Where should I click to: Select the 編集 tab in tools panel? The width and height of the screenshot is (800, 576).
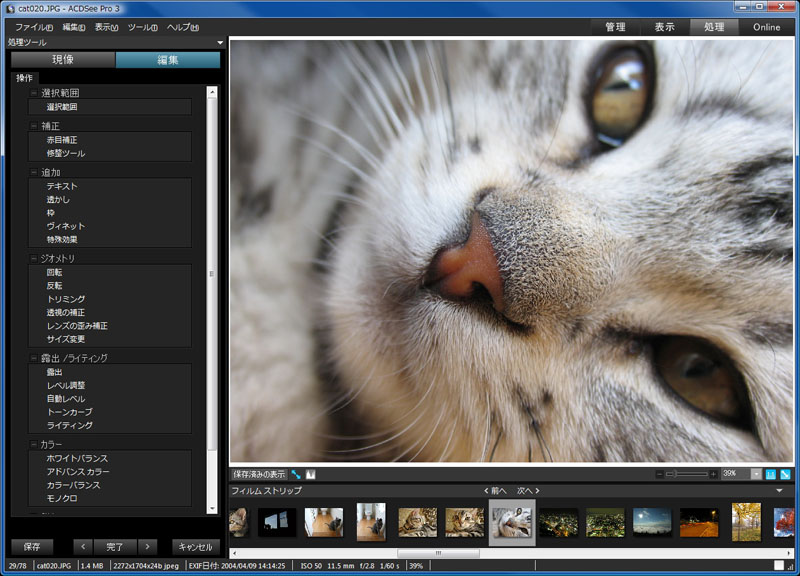point(168,60)
